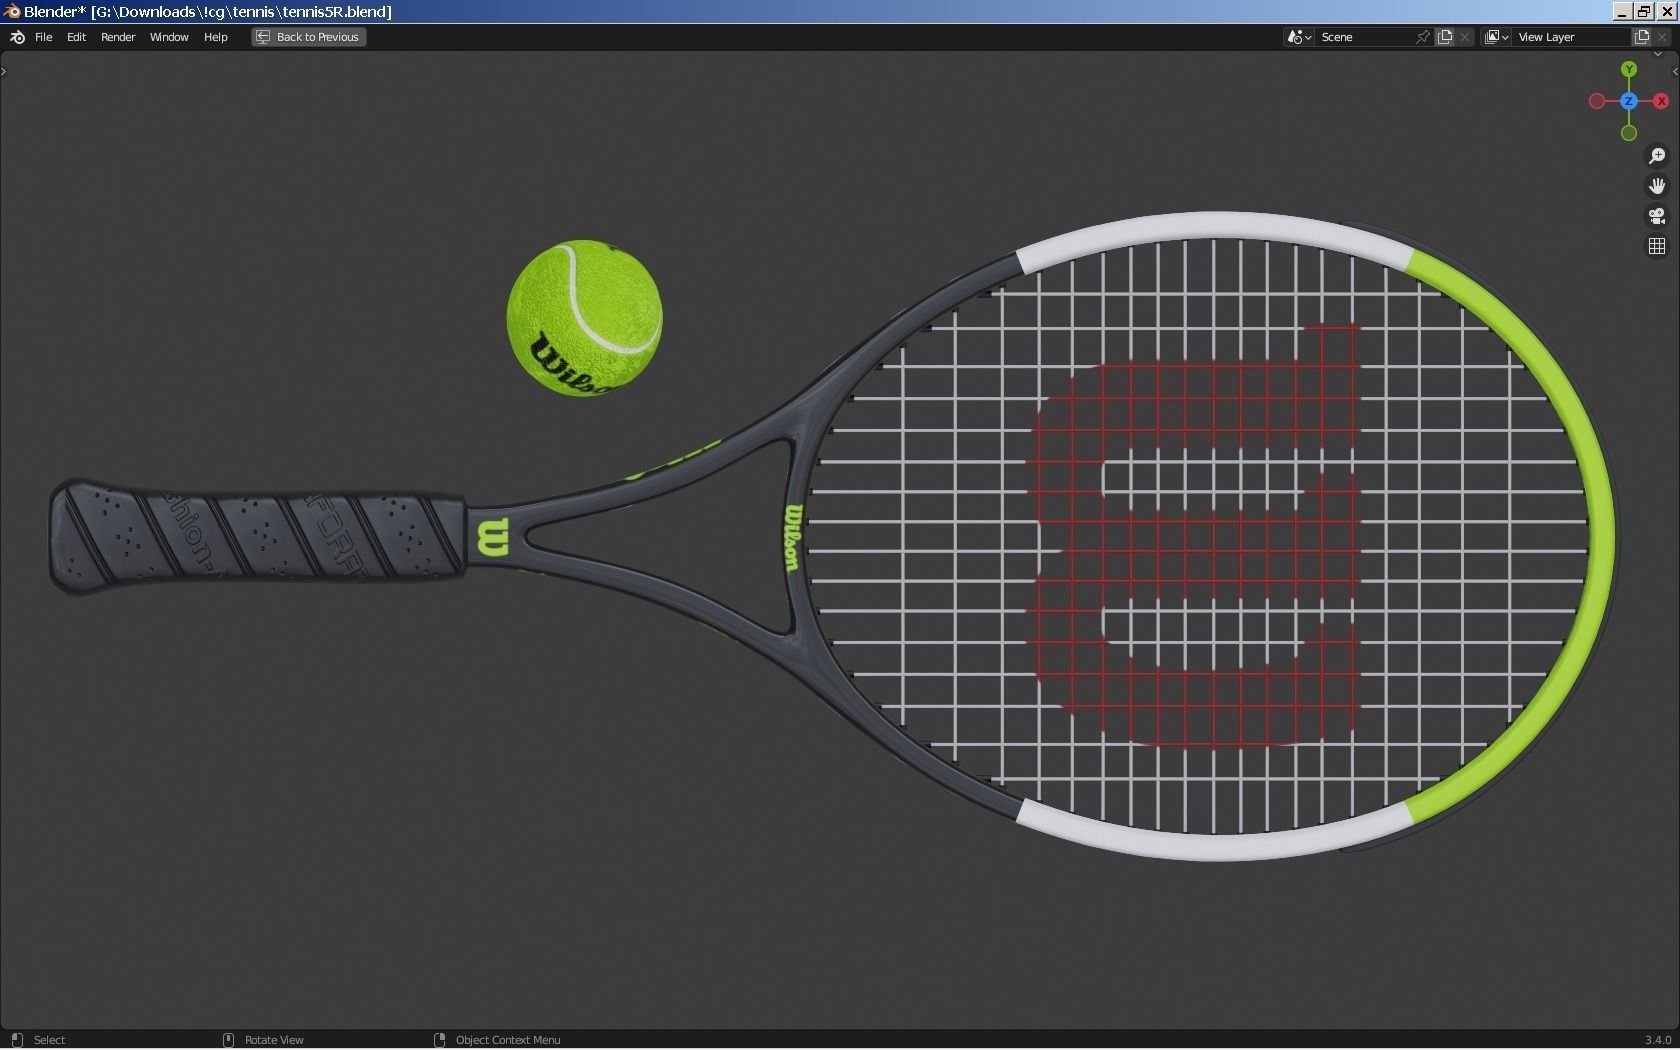Edit the Scene name field

click(1364, 37)
